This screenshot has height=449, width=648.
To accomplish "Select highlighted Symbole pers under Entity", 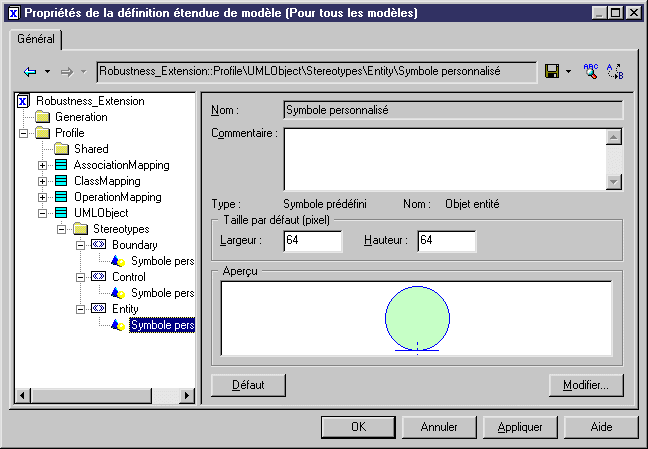I will (x=162, y=325).
